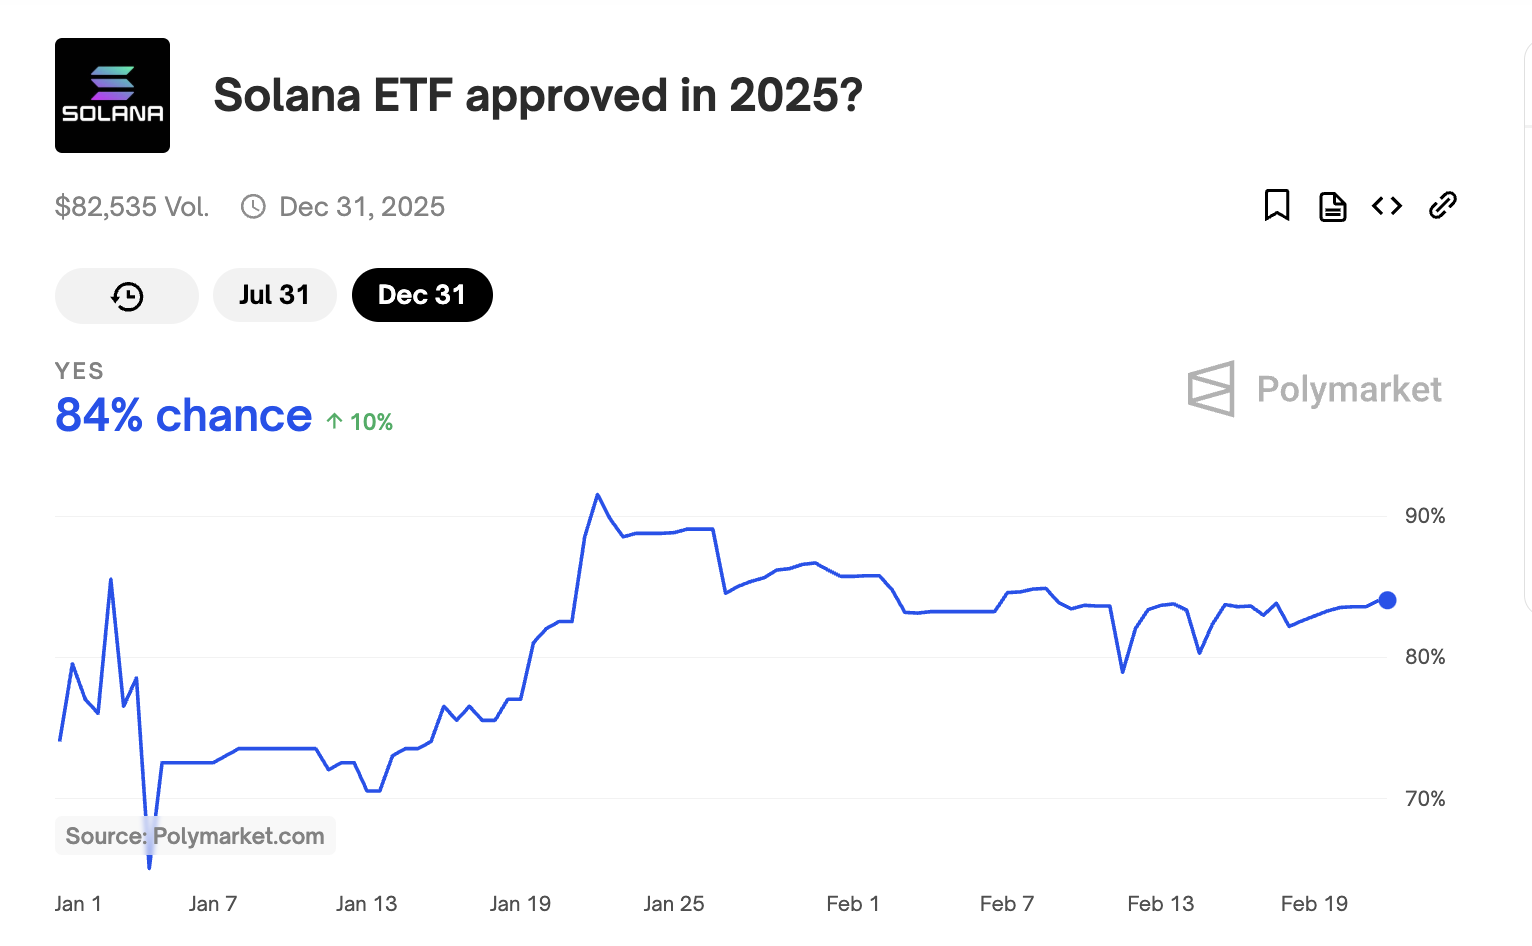Bookmark this Solana ETF market

click(1277, 206)
